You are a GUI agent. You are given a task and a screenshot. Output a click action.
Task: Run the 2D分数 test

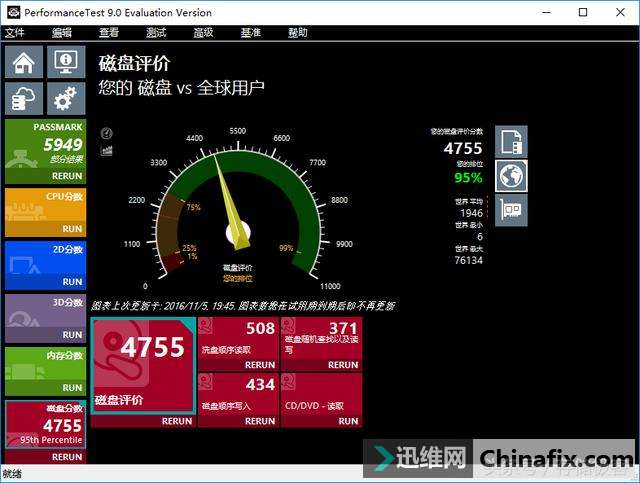pos(72,282)
